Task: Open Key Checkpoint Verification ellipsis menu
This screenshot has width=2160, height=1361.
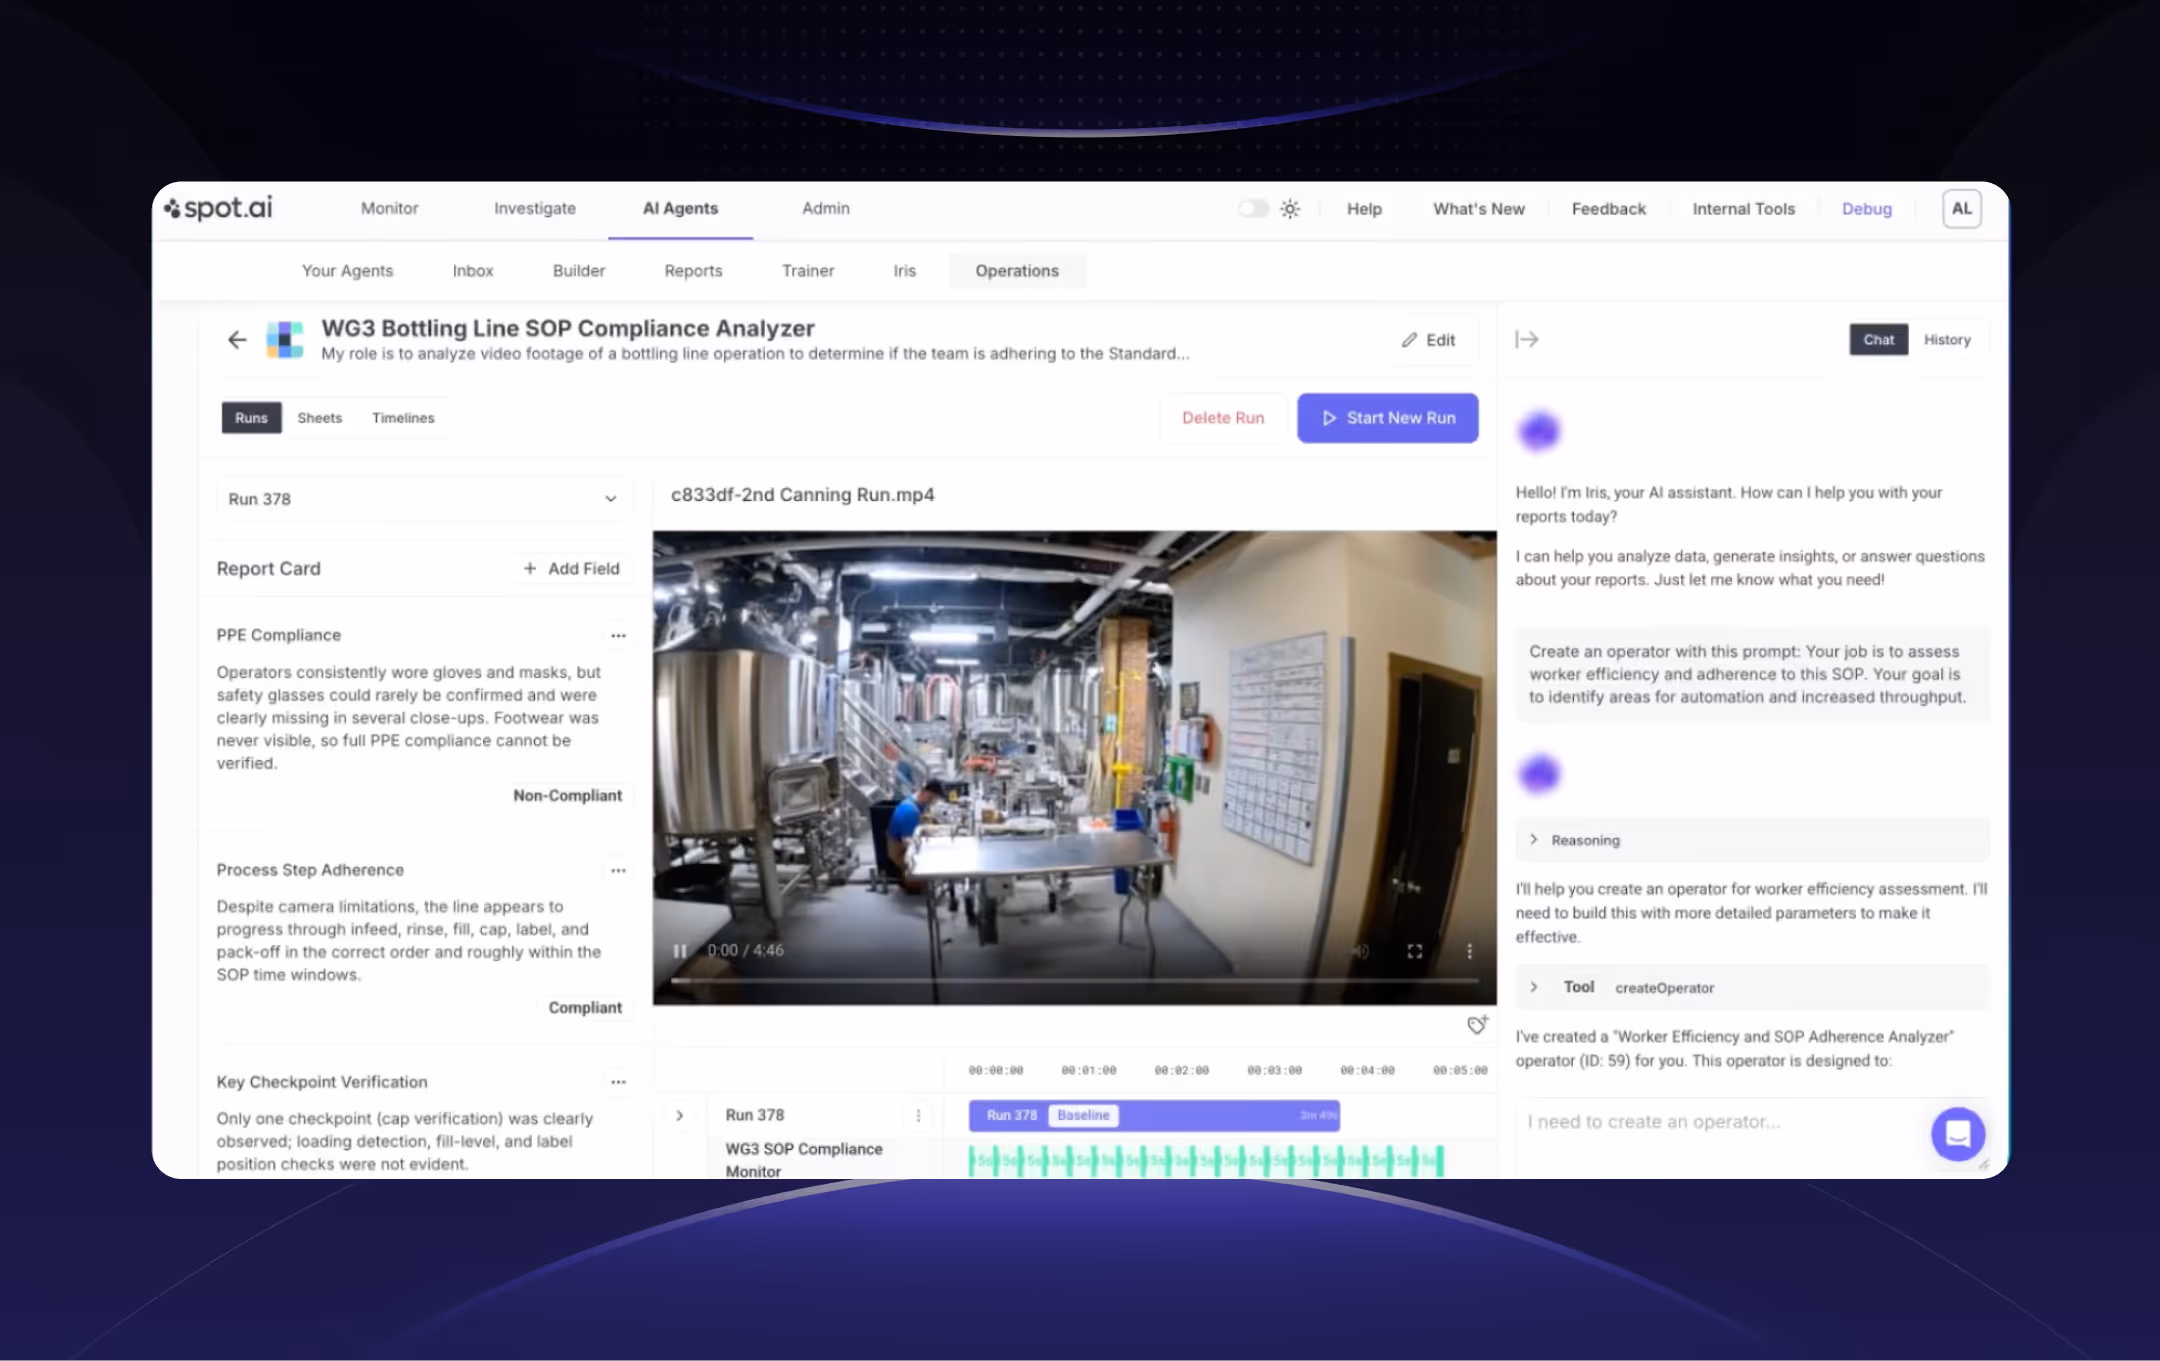Action: click(618, 1082)
